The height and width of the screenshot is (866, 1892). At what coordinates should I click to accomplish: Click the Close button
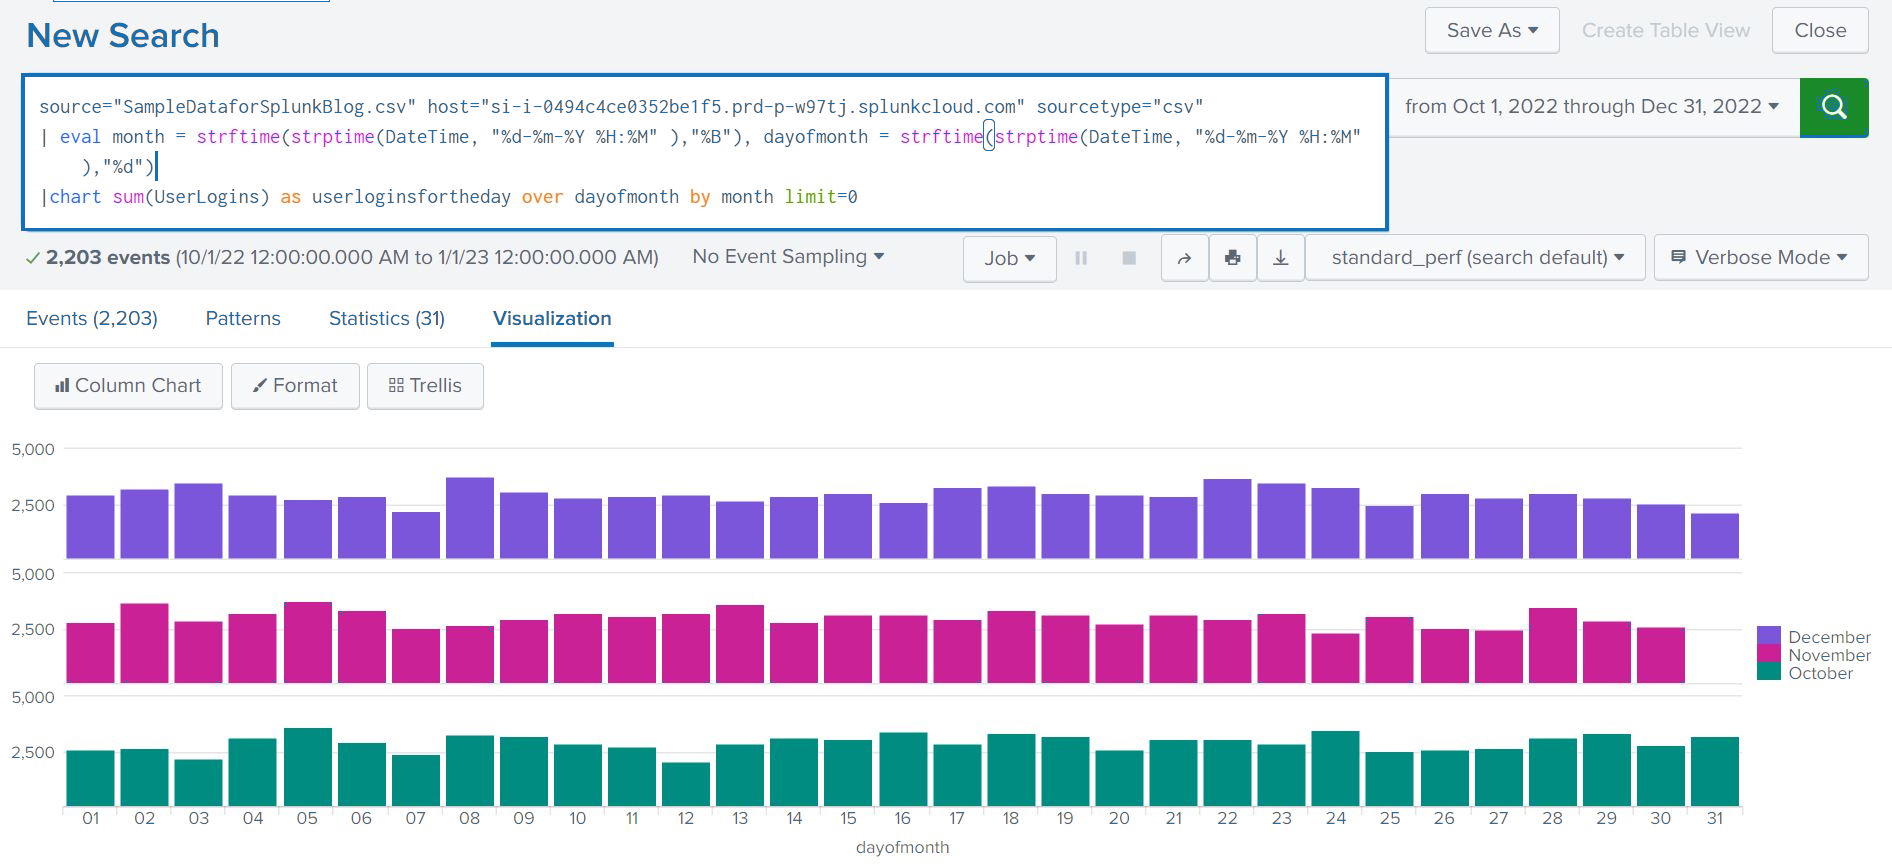click(1820, 31)
